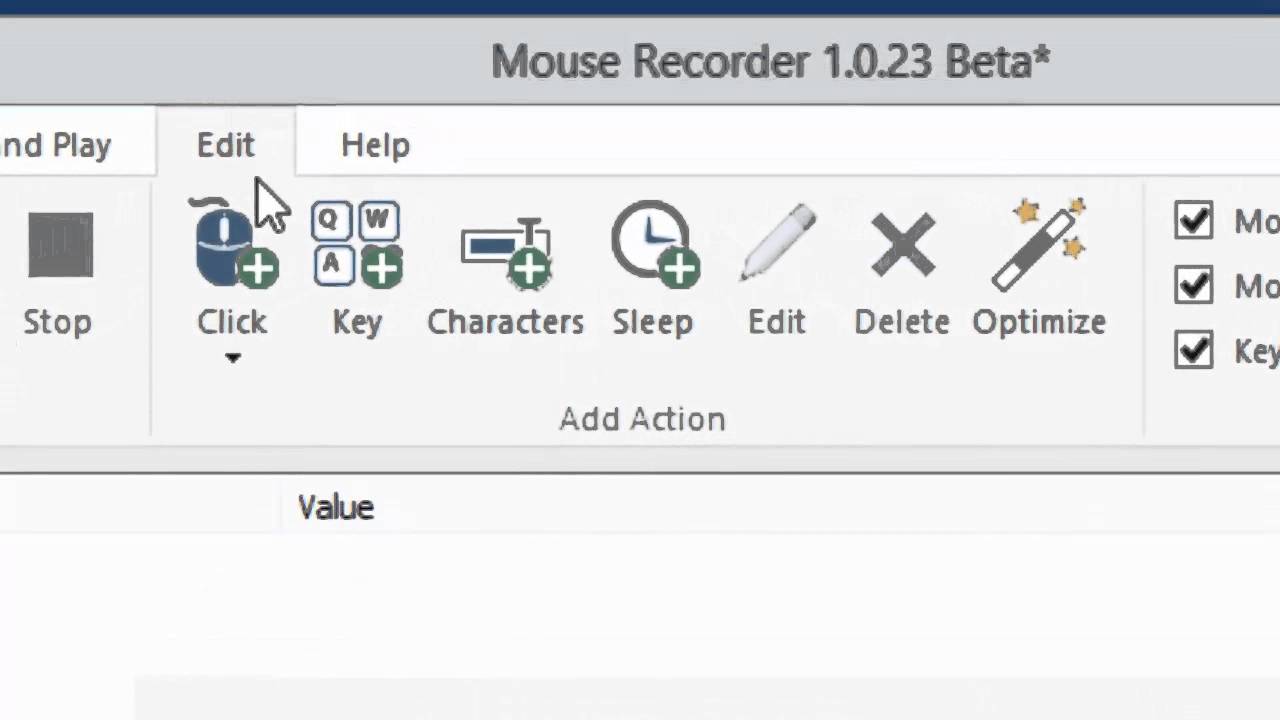Uncheck the middle checkbox in the options column

point(1194,286)
